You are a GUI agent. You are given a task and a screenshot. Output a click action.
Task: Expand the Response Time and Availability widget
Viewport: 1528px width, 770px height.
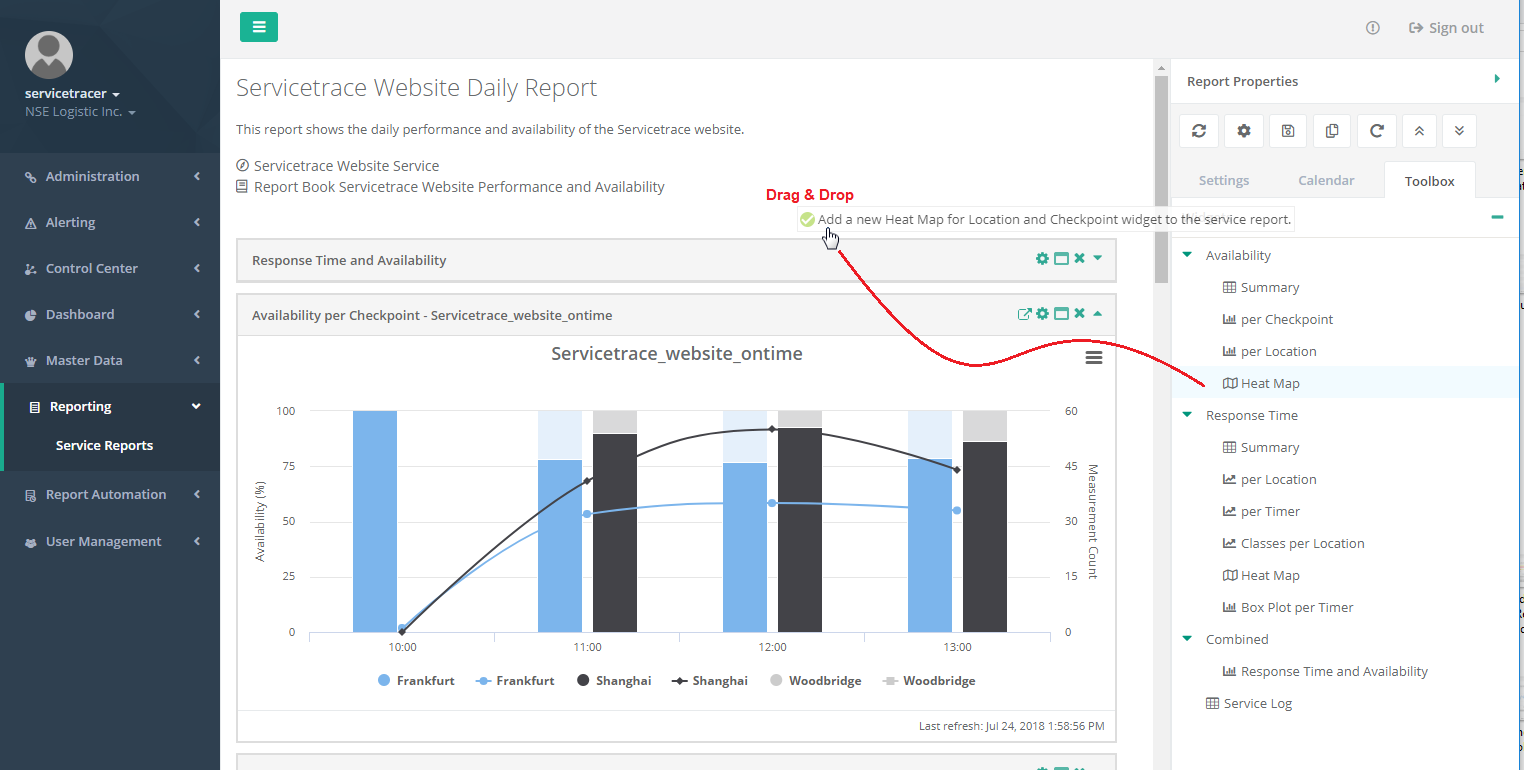(x=1097, y=258)
